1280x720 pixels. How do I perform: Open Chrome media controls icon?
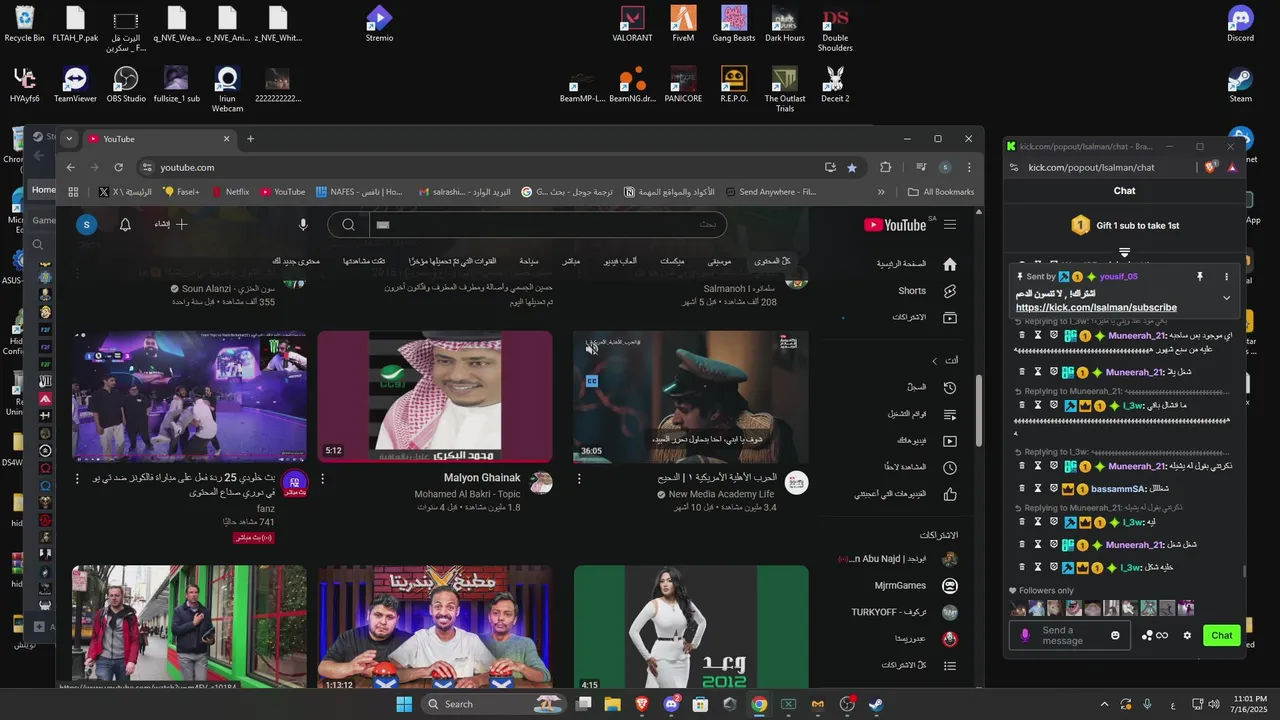921,167
